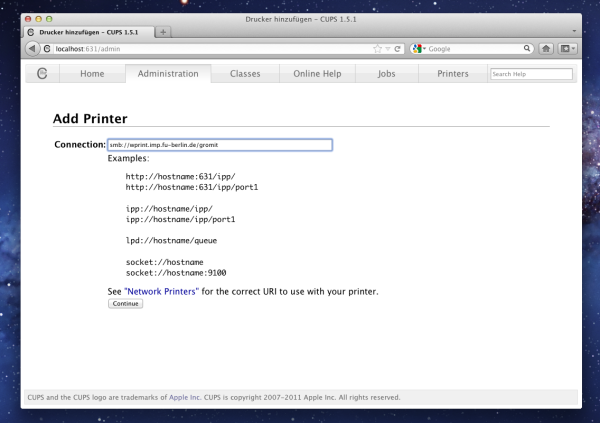Open the Classes tab
Screen dimensions: 600x423
pyautogui.click(x=245, y=73)
